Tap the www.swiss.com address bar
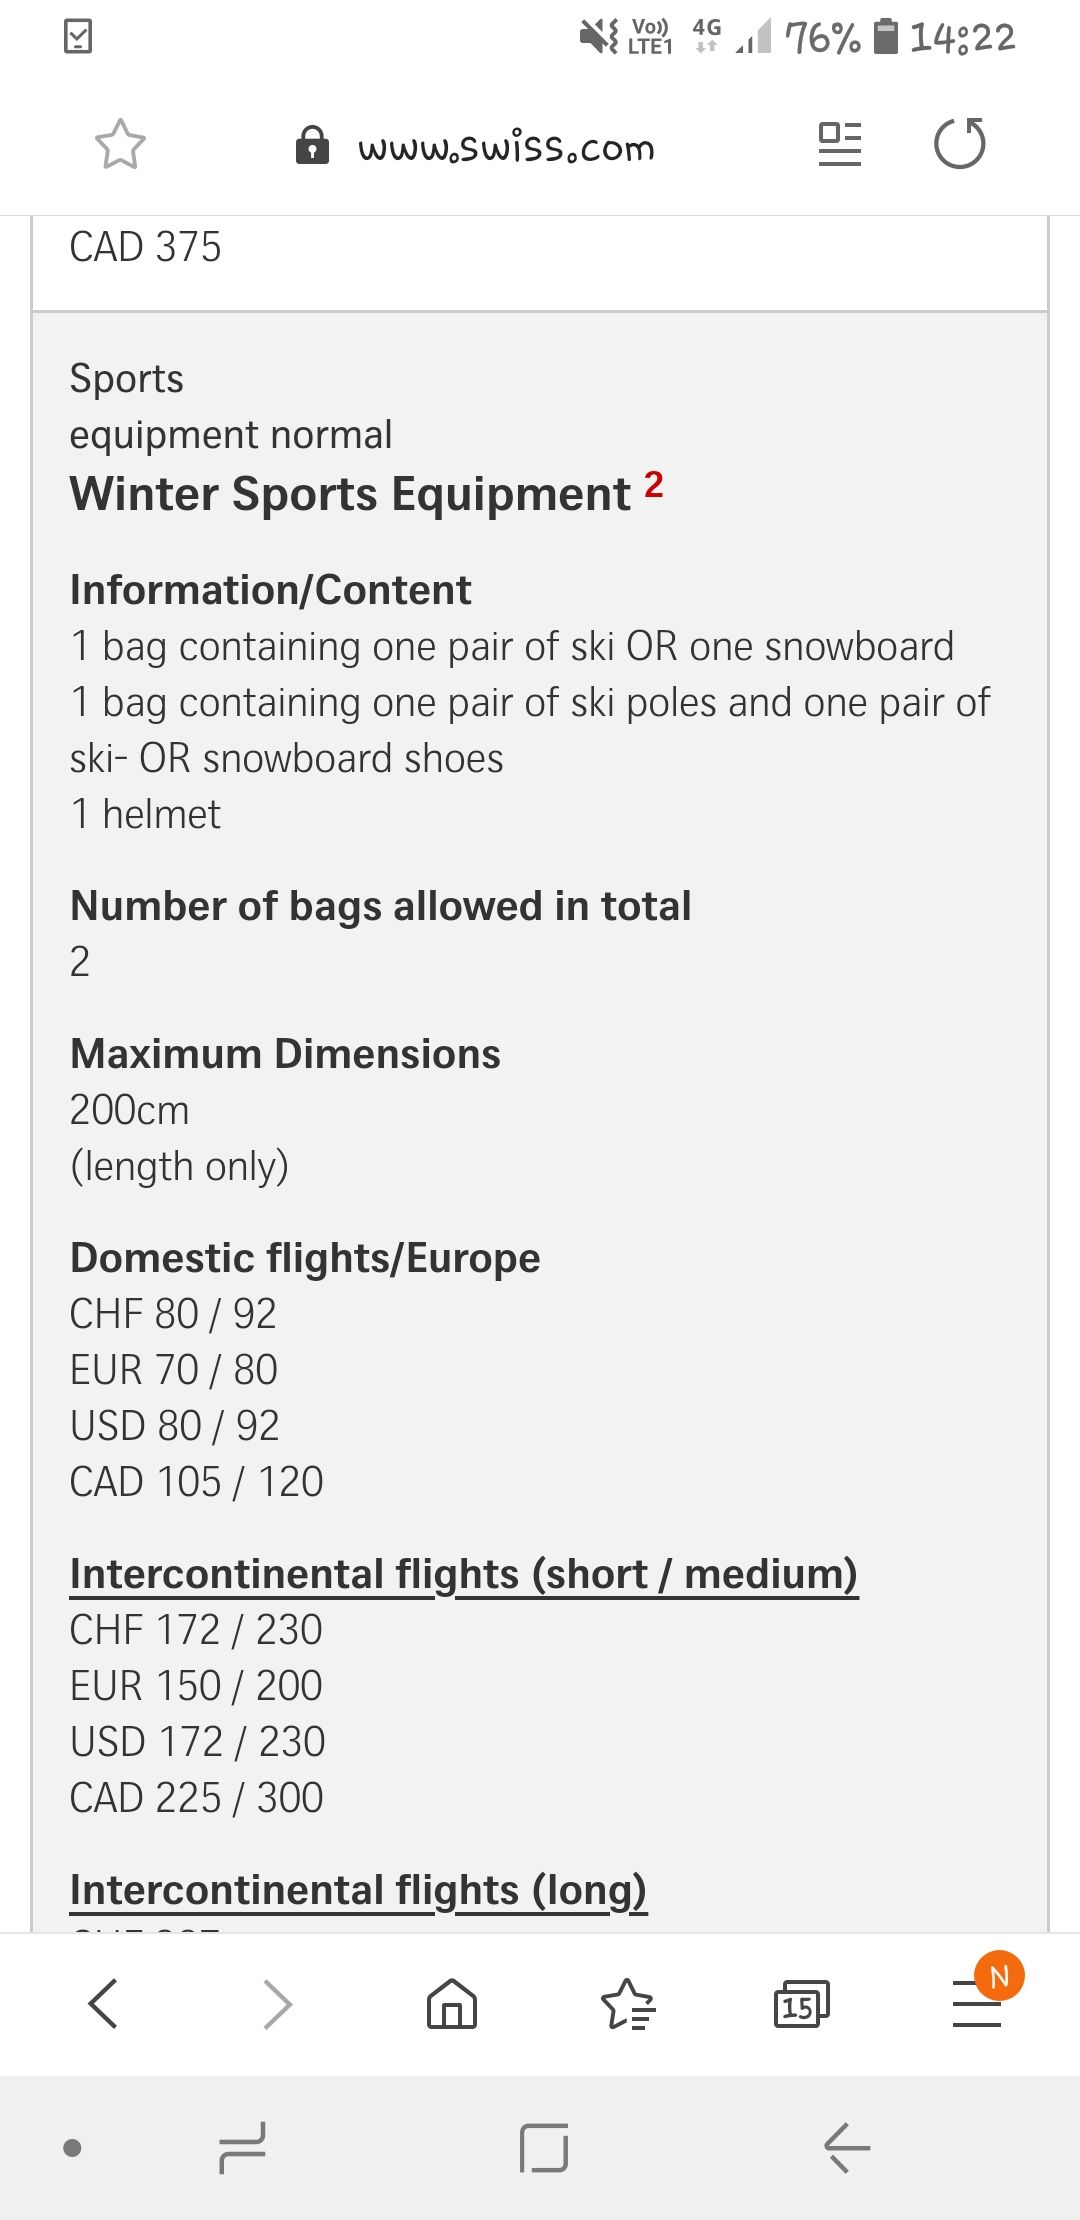Image resolution: width=1080 pixels, height=2220 pixels. pyautogui.click(x=506, y=148)
